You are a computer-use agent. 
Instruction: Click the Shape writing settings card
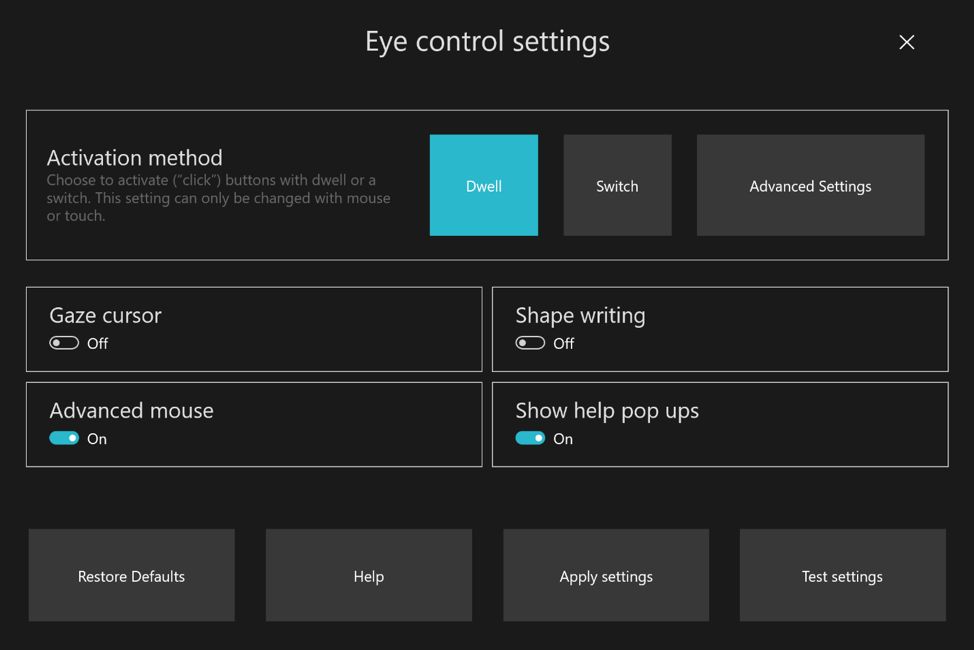pyautogui.click(x=720, y=329)
